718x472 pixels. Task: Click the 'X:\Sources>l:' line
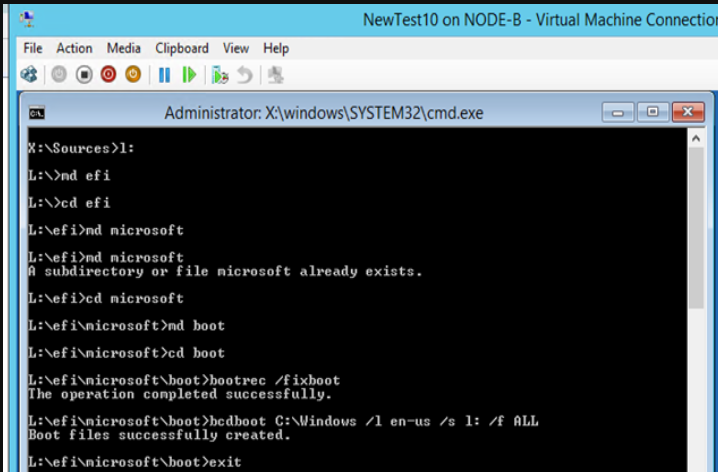click(81, 148)
